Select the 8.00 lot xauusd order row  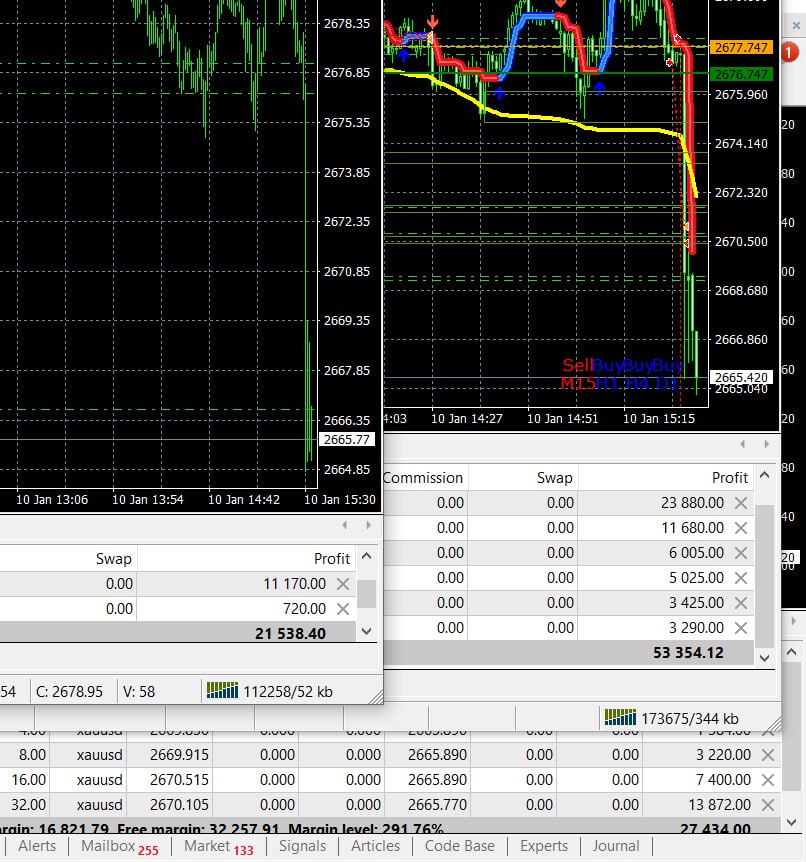point(390,755)
